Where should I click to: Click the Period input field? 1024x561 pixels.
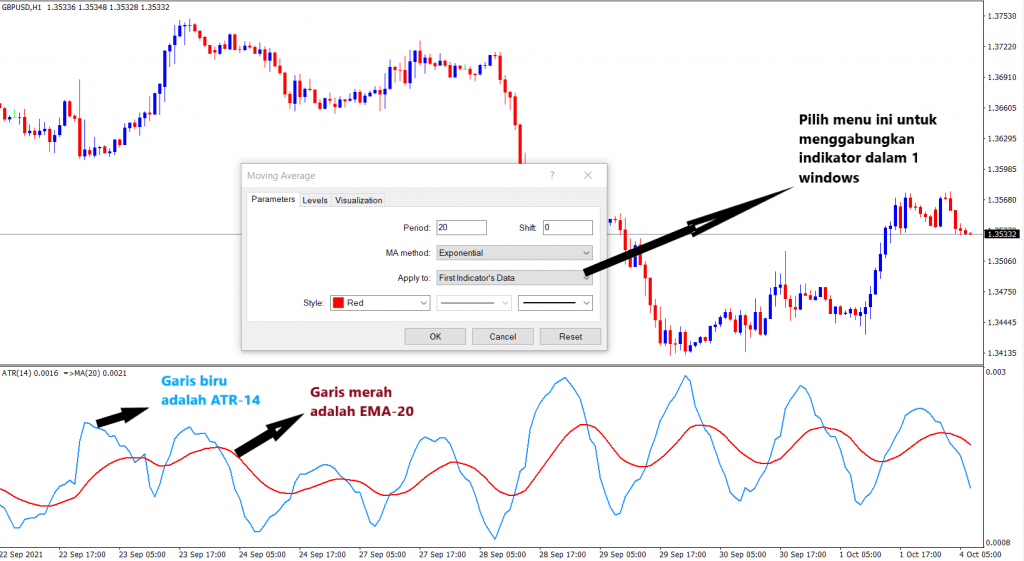point(461,227)
